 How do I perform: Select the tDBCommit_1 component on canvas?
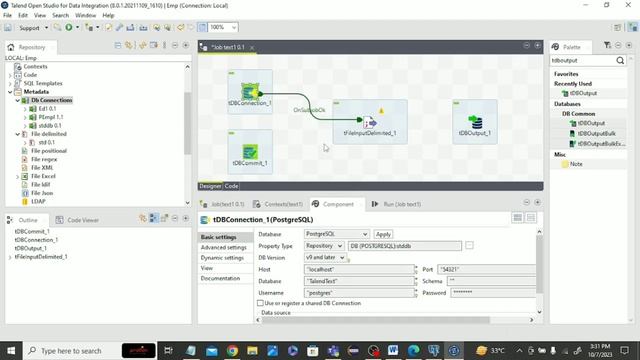pos(250,152)
